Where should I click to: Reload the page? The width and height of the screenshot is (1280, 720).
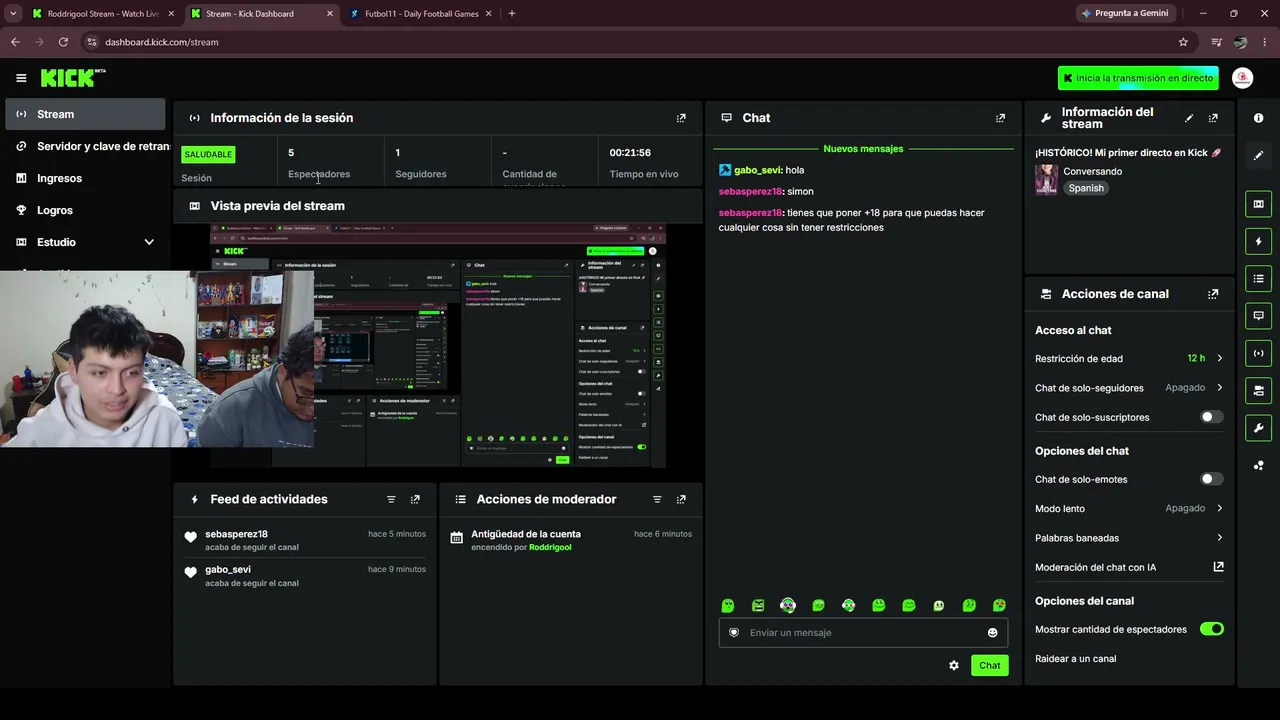point(63,42)
